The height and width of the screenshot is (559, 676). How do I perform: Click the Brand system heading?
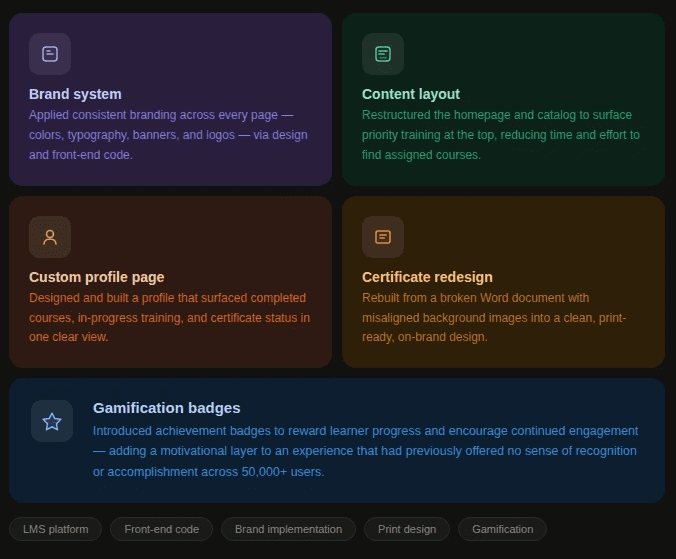(x=75, y=94)
